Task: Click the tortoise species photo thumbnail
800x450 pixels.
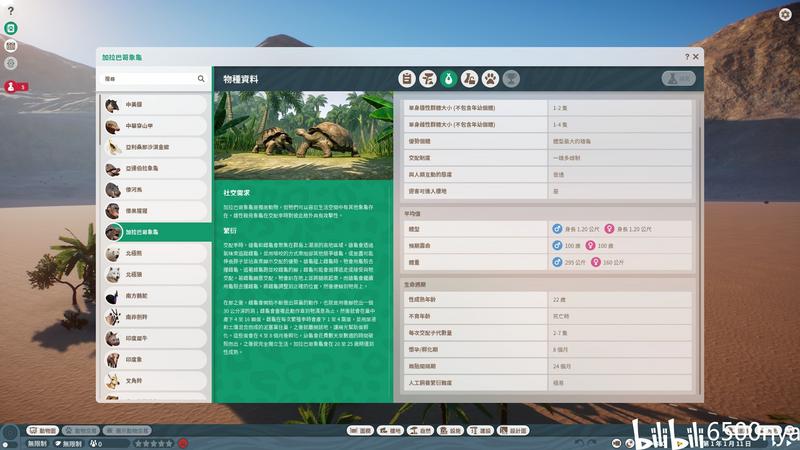Action: coord(304,135)
